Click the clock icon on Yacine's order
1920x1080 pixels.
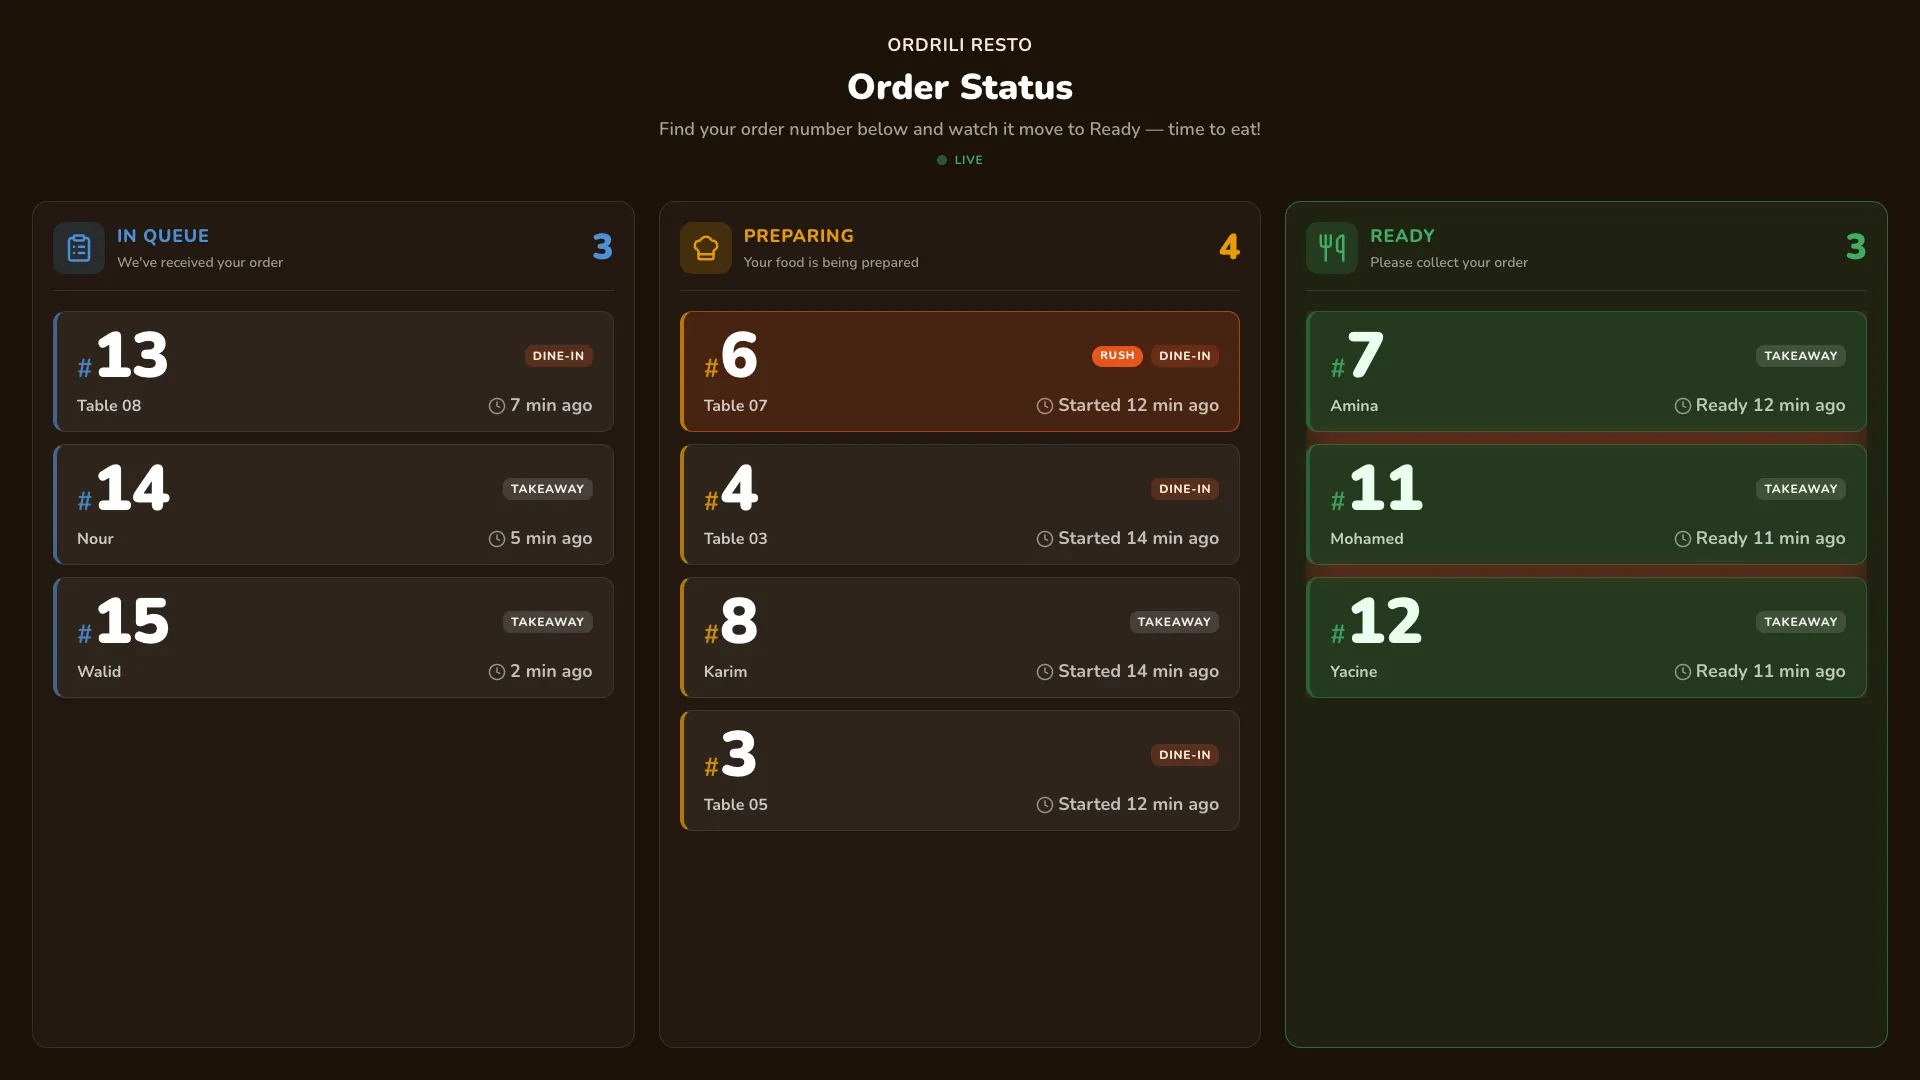tap(1683, 672)
